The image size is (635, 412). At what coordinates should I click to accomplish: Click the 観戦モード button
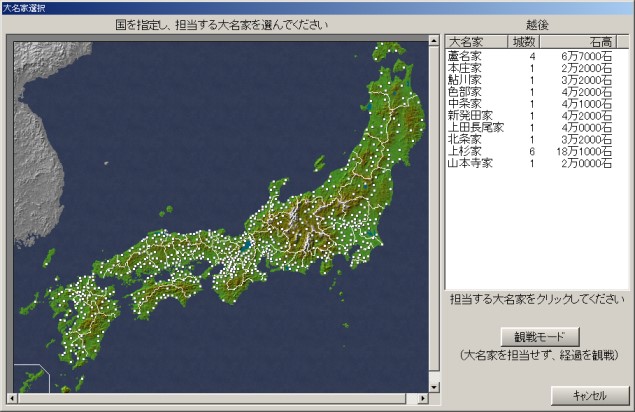[540, 337]
